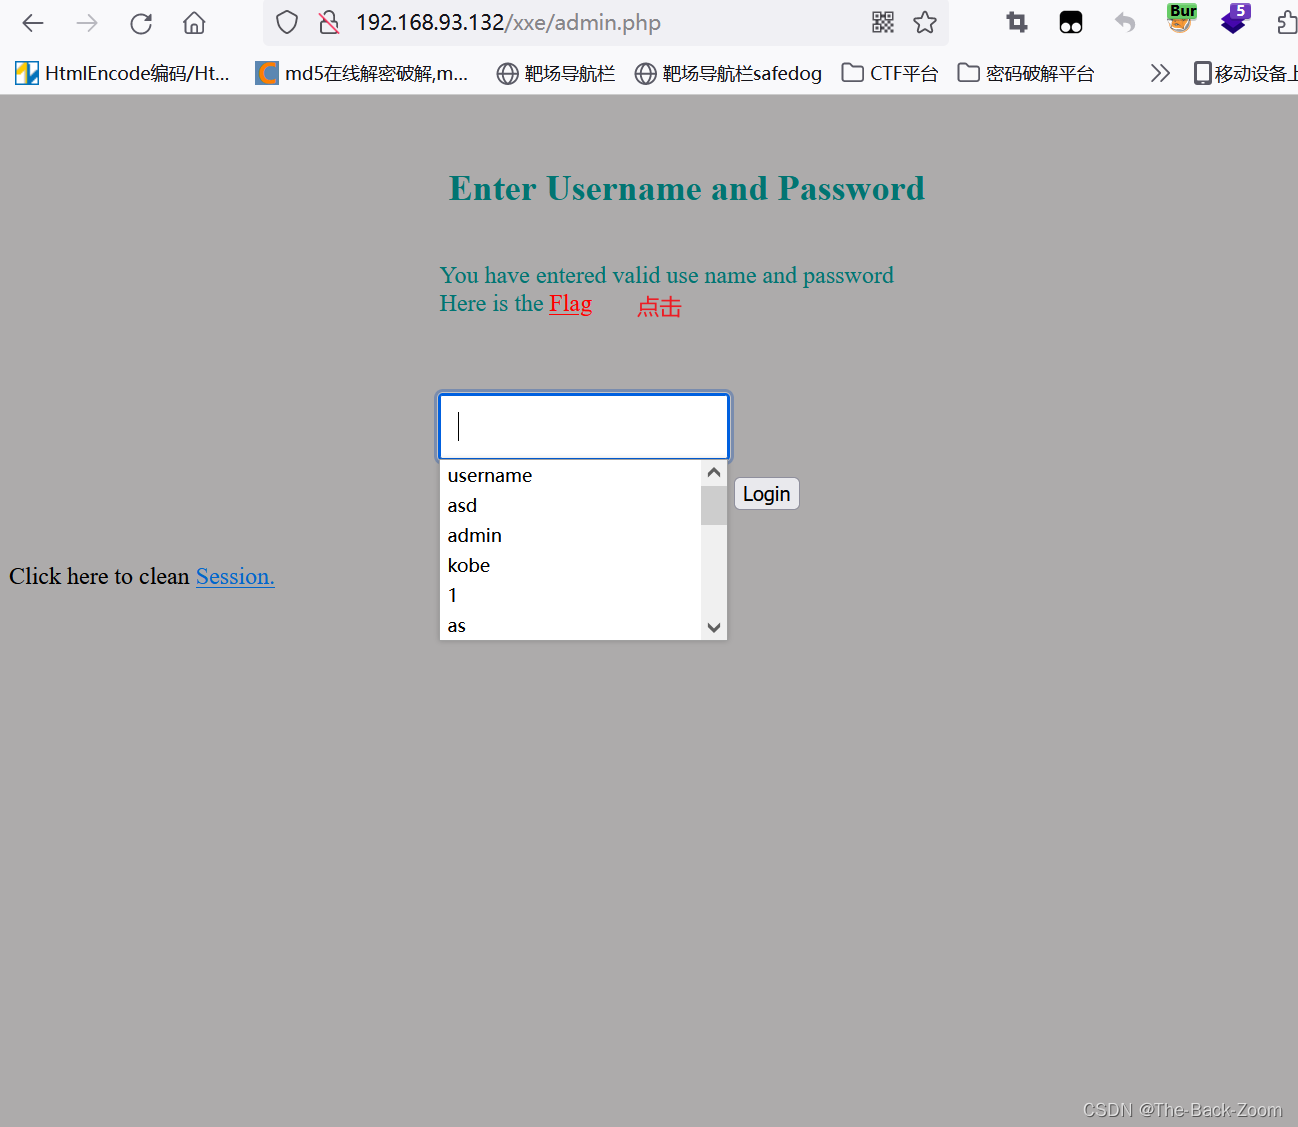Click the undo arrow toolbar icon
This screenshot has width=1298, height=1127.
(x=1125, y=22)
